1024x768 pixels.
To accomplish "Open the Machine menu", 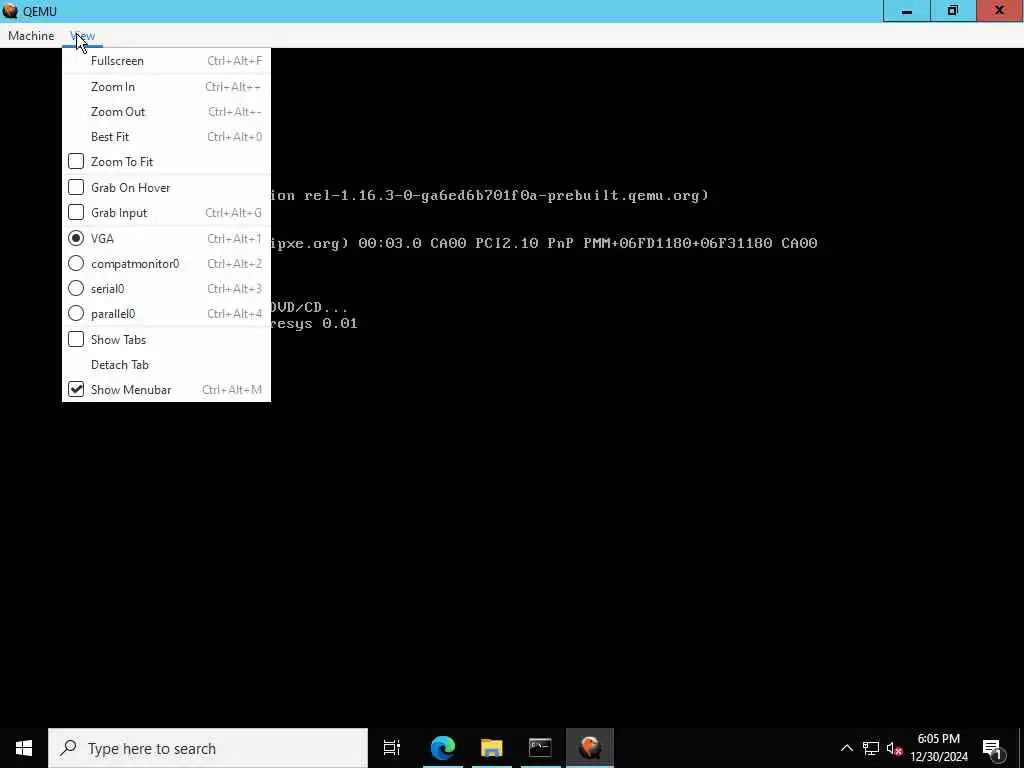I will pos(31,36).
